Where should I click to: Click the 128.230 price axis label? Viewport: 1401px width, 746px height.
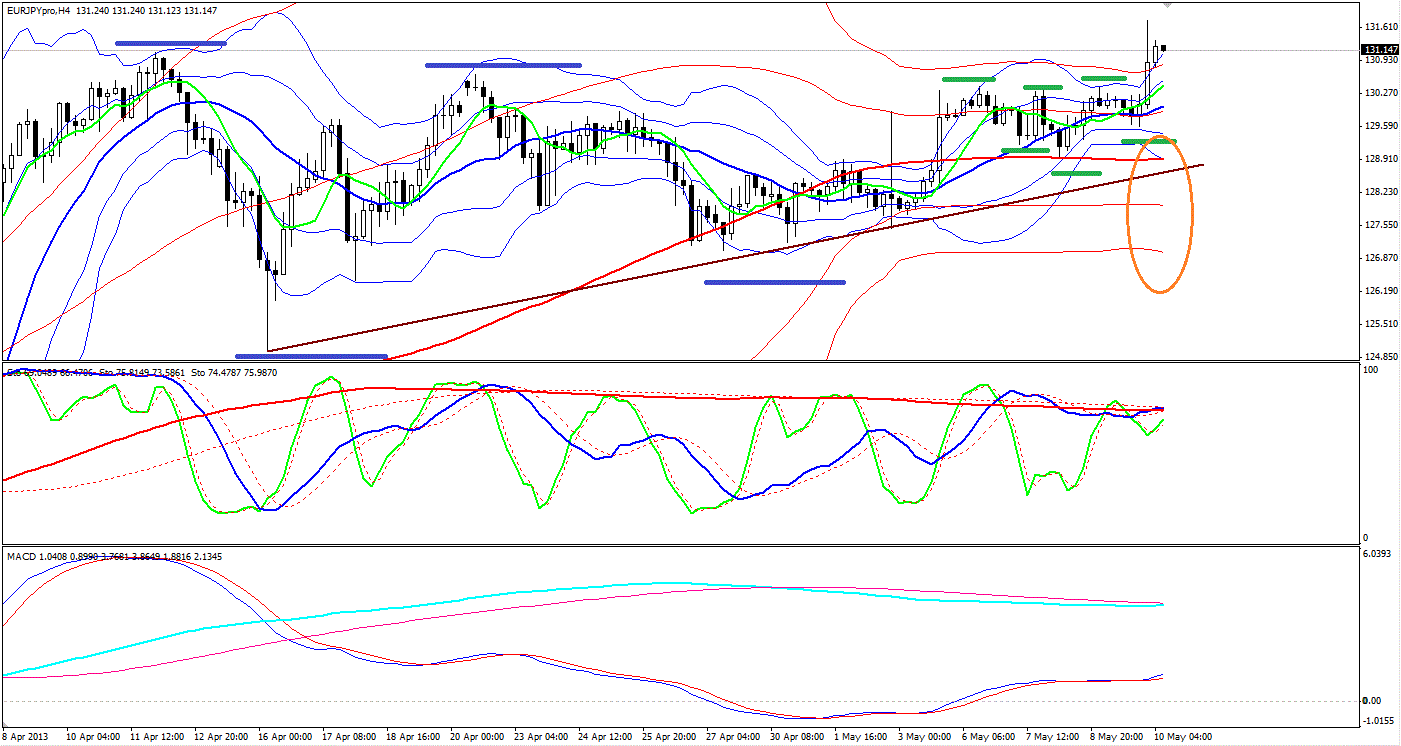click(x=1381, y=192)
